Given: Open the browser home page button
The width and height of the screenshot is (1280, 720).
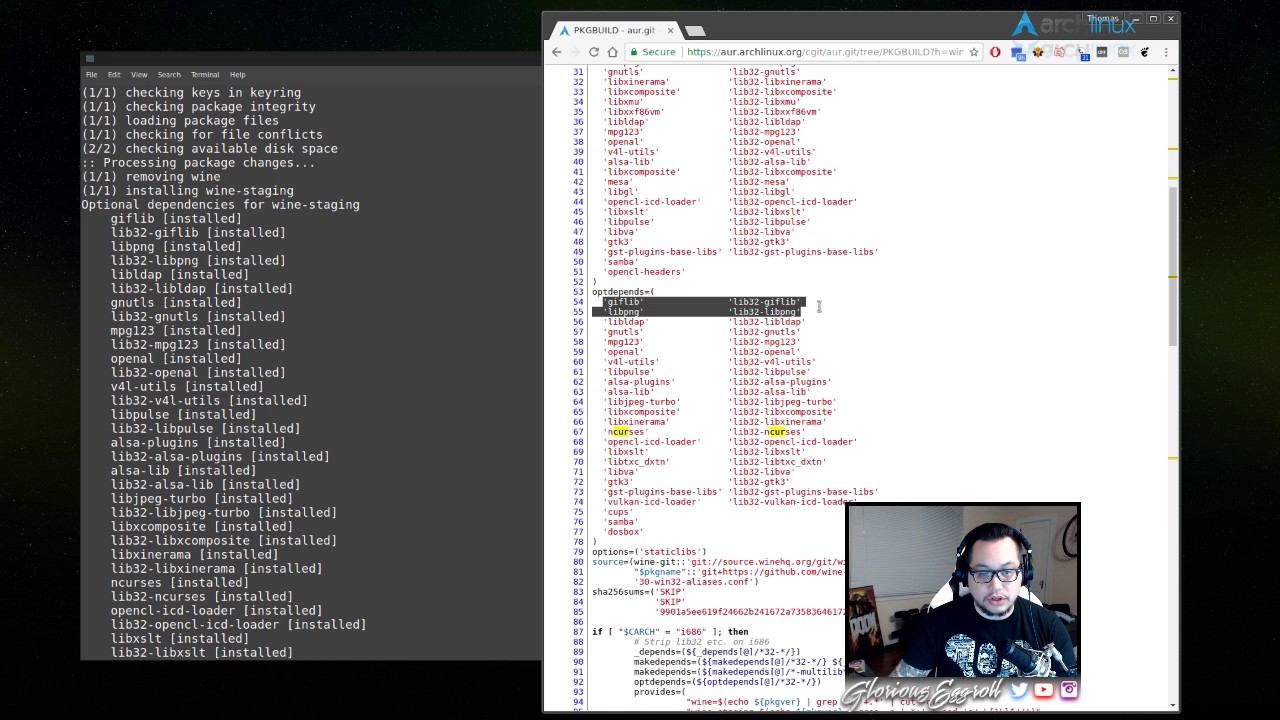Looking at the screenshot, I should pos(612,52).
